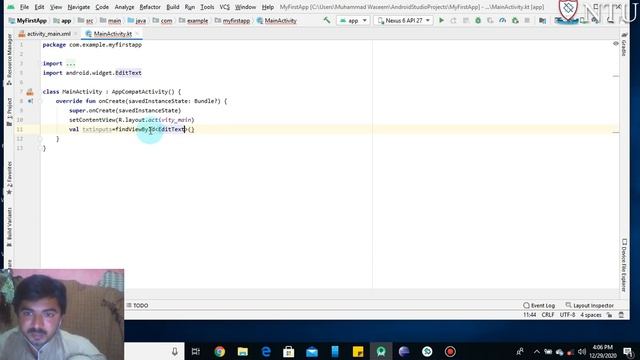The width and height of the screenshot is (640, 360).
Task: Click the related XML file gutter icon on line 7
Action: tap(30, 92)
